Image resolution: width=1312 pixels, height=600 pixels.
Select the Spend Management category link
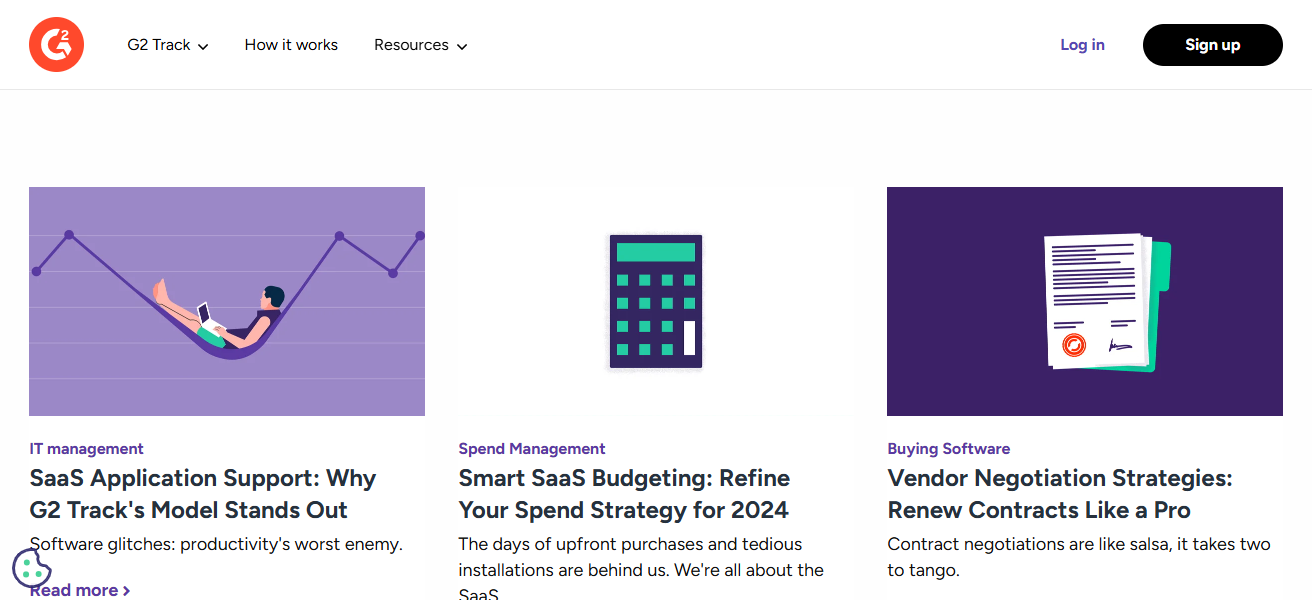coord(532,449)
